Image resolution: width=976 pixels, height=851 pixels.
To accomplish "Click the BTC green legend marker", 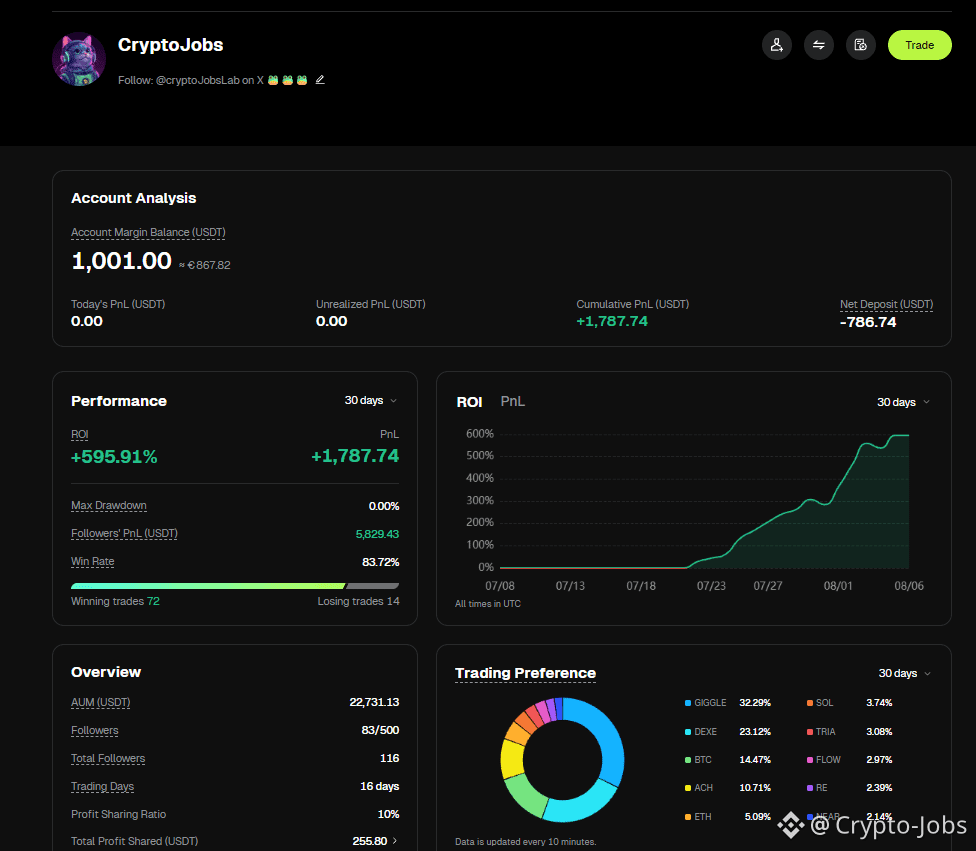I will 688,760.
